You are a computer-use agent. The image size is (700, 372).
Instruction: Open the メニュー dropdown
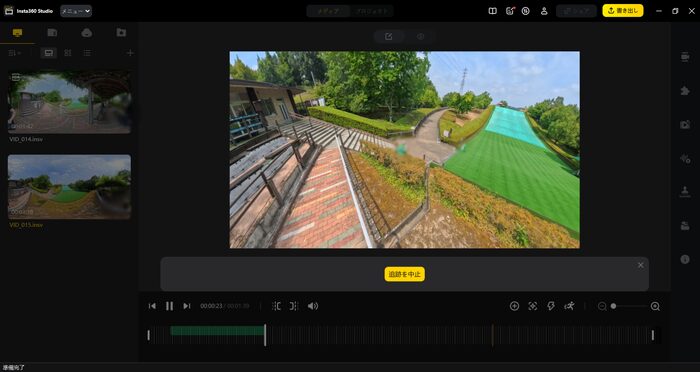click(76, 11)
